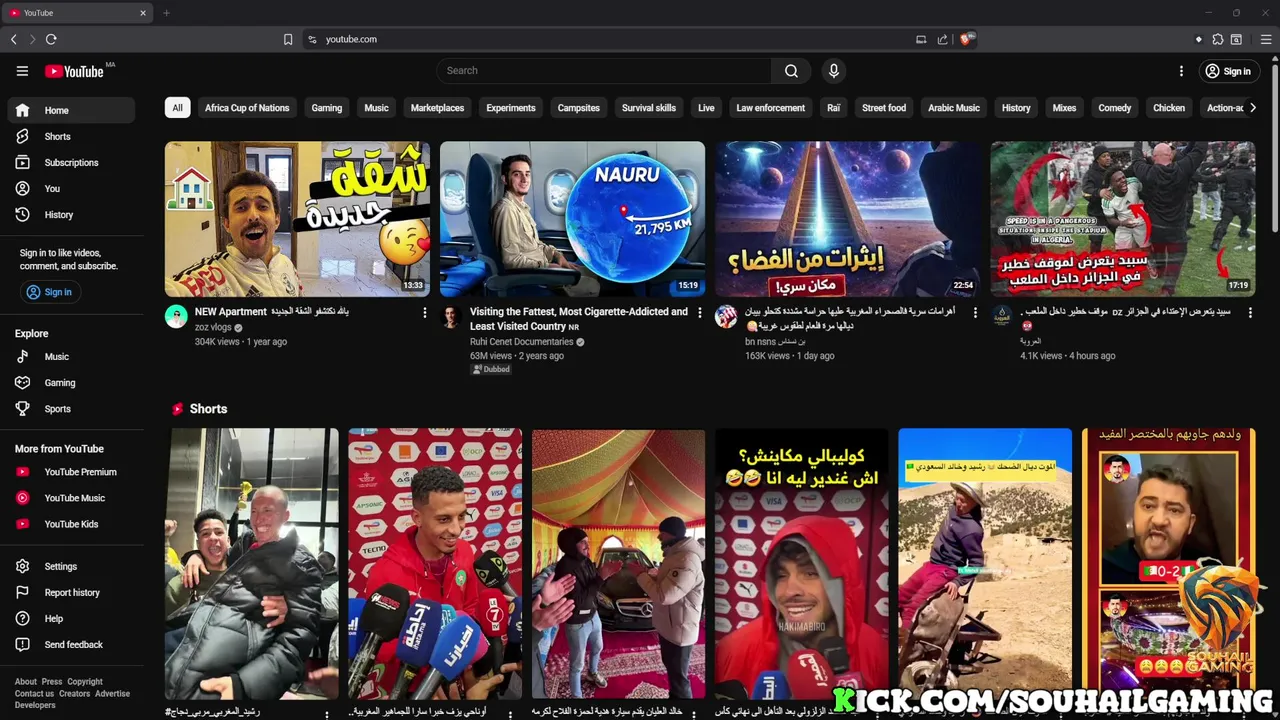Viewport: 1280px width, 720px height.
Task: Open the YouTube hamburger guide menu
Action: tap(22, 71)
